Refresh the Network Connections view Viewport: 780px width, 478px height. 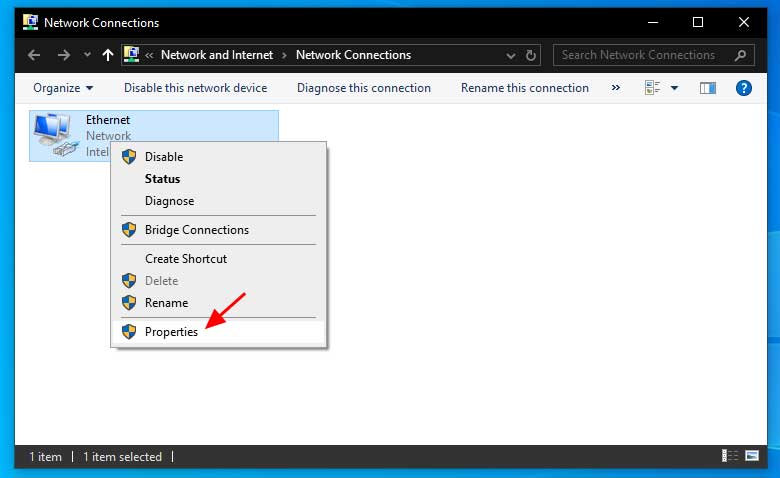pyautogui.click(x=531, y=55)
